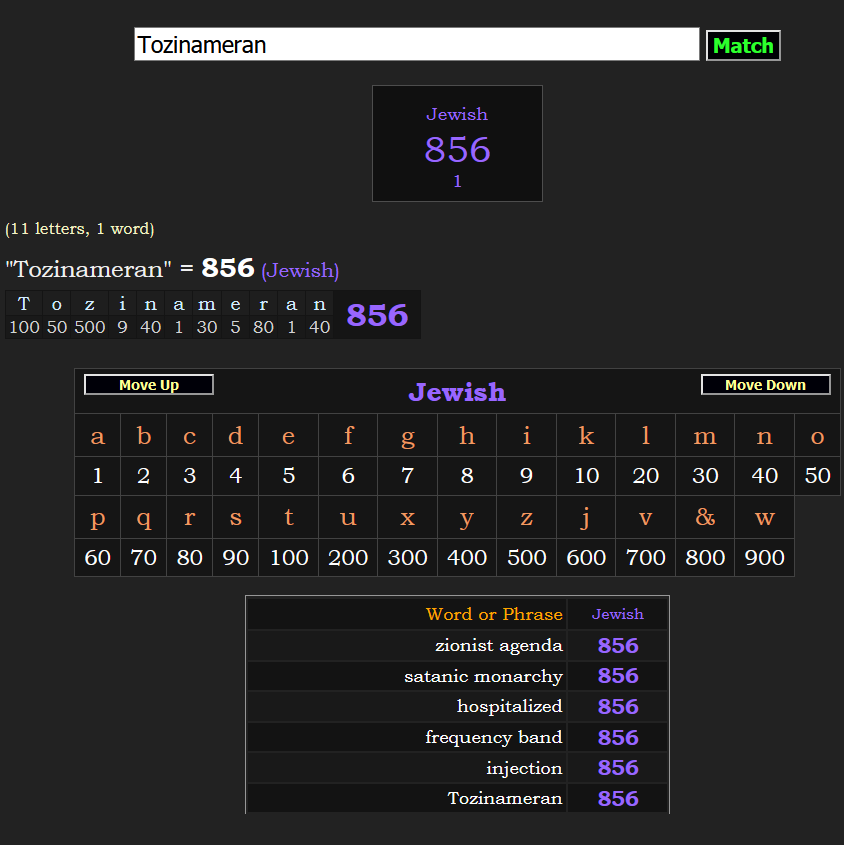844x845 pixels.
Task: Click value 20 in the cipher chart
Action: (646, 476)
